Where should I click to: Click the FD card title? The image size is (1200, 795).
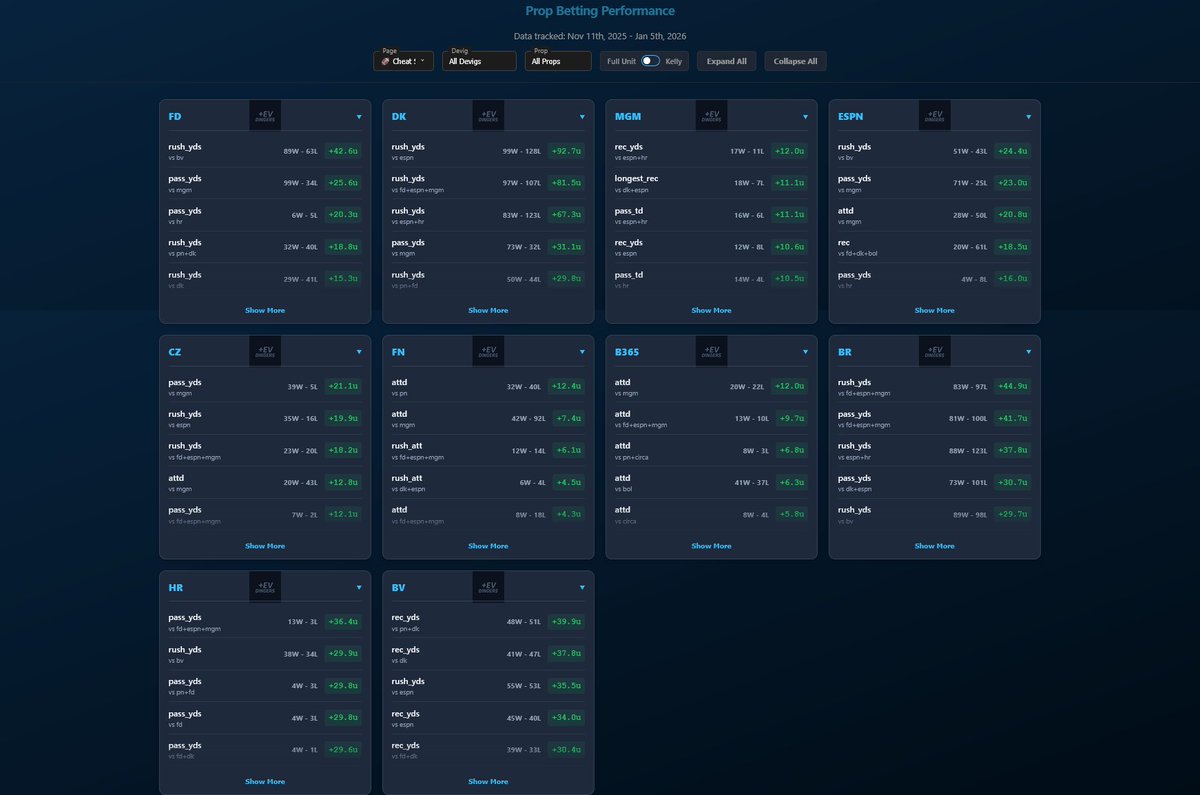tap(175, 116)
